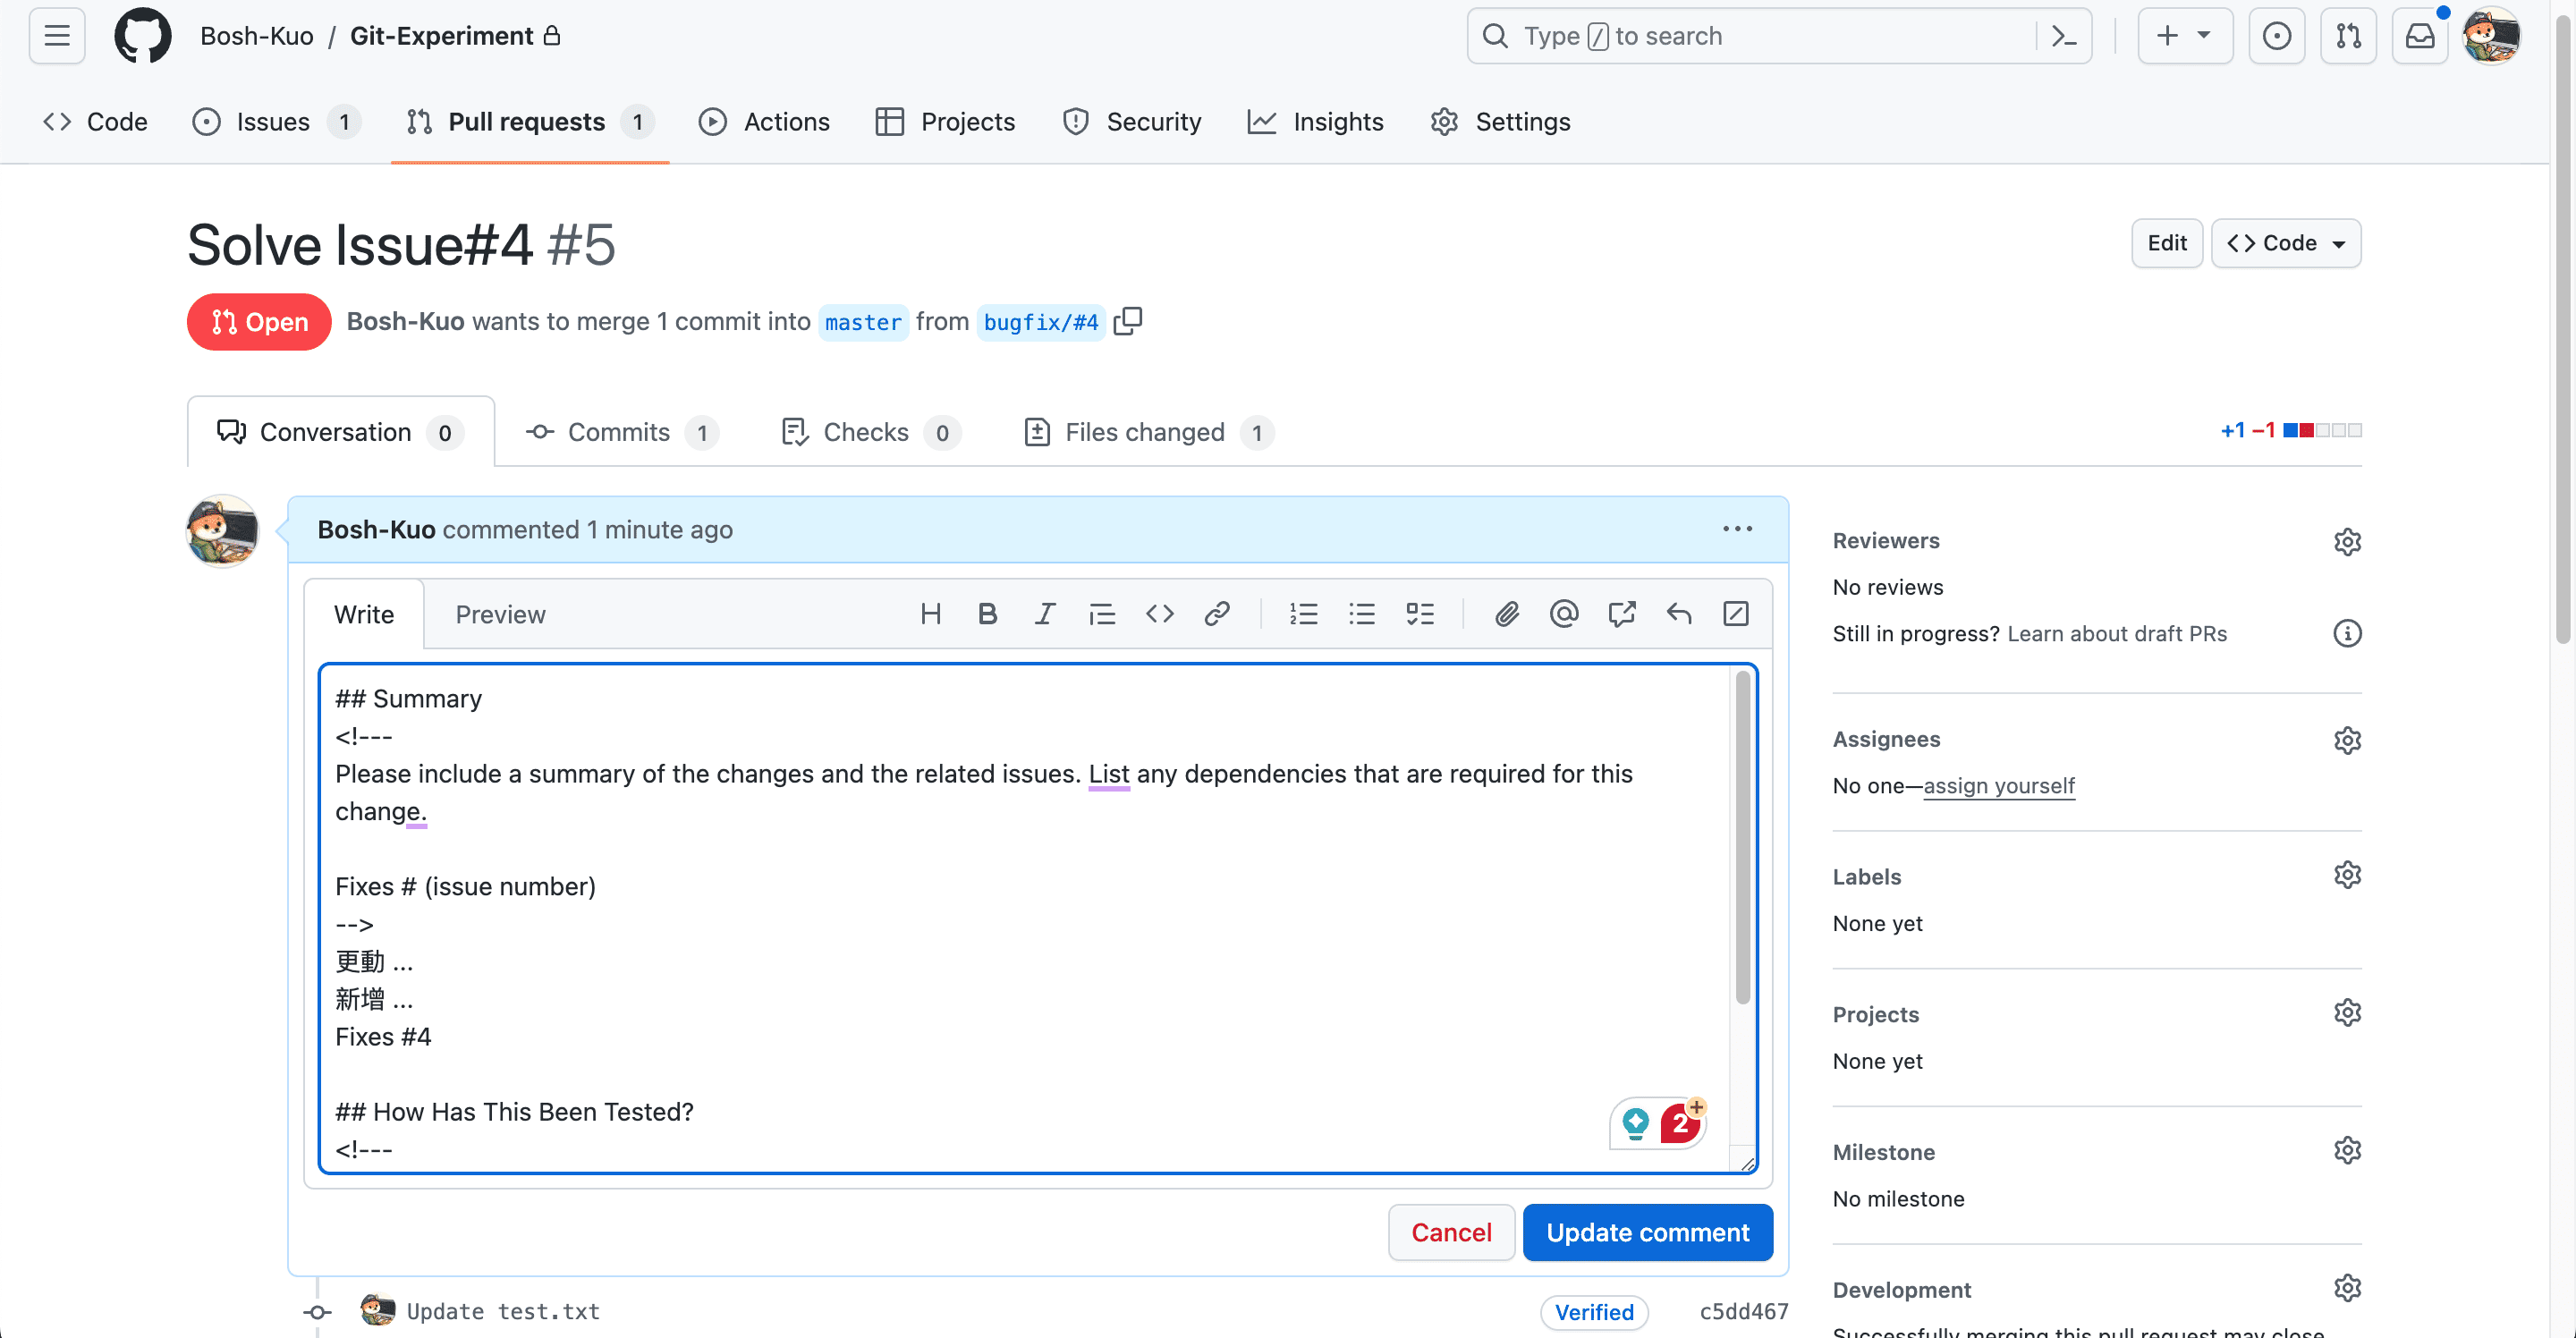
Task: Click the Bold formatting icon
Action: click(987, 613)
